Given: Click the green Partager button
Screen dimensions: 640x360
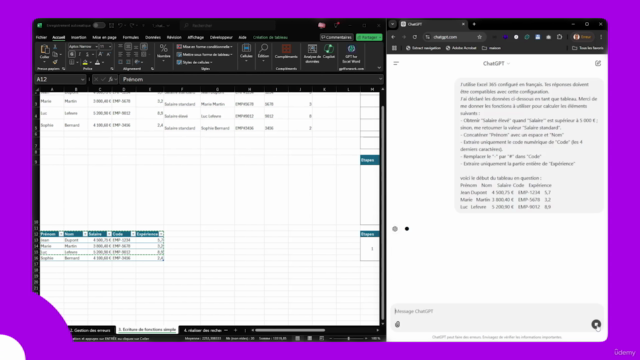Looking at the screenshot, I should (369, 37).
